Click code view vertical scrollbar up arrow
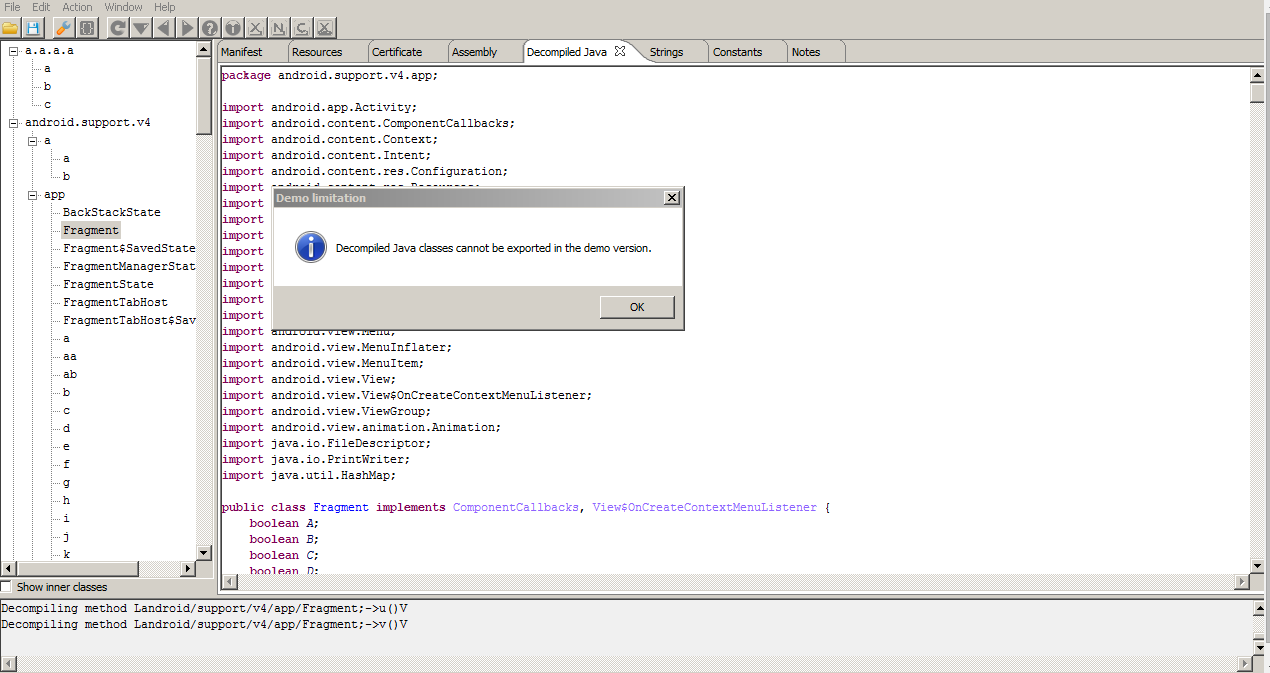 [1258, 75]
